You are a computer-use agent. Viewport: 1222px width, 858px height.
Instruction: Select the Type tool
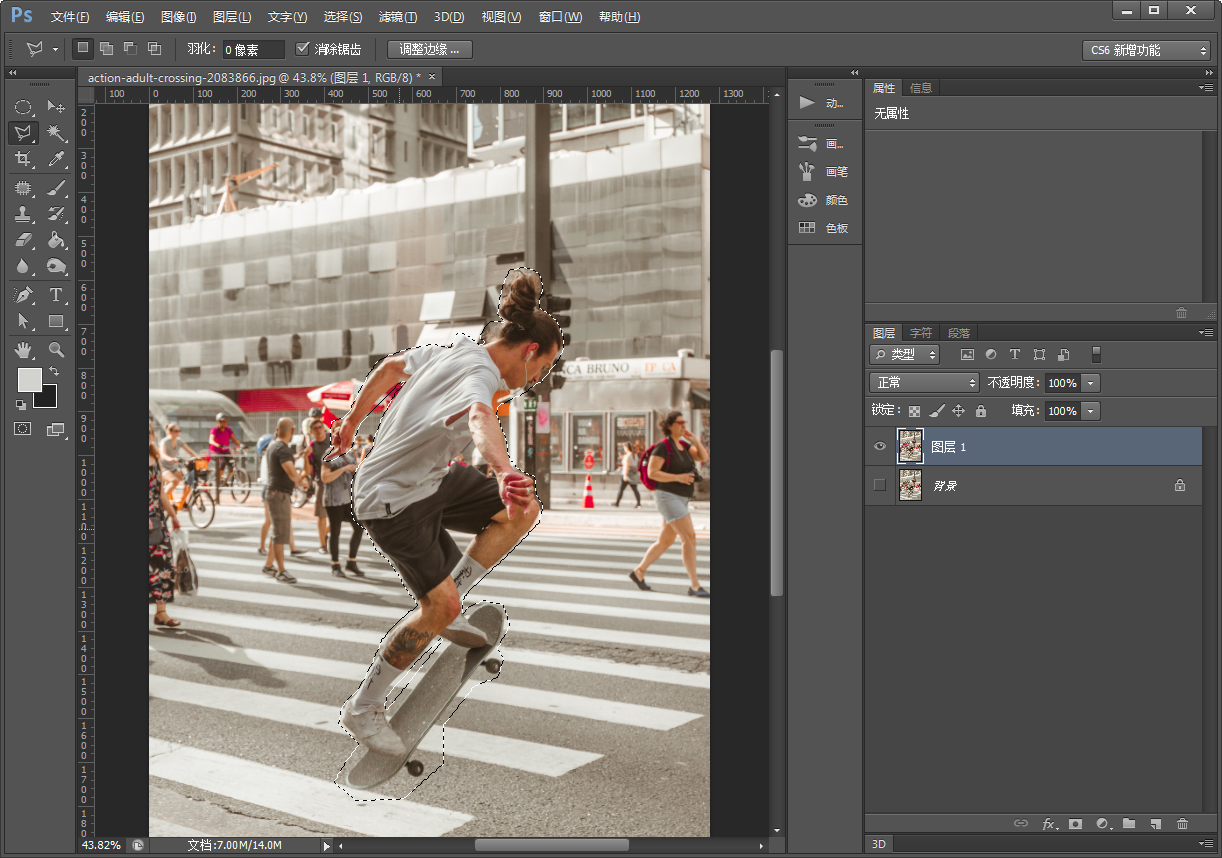56,295
